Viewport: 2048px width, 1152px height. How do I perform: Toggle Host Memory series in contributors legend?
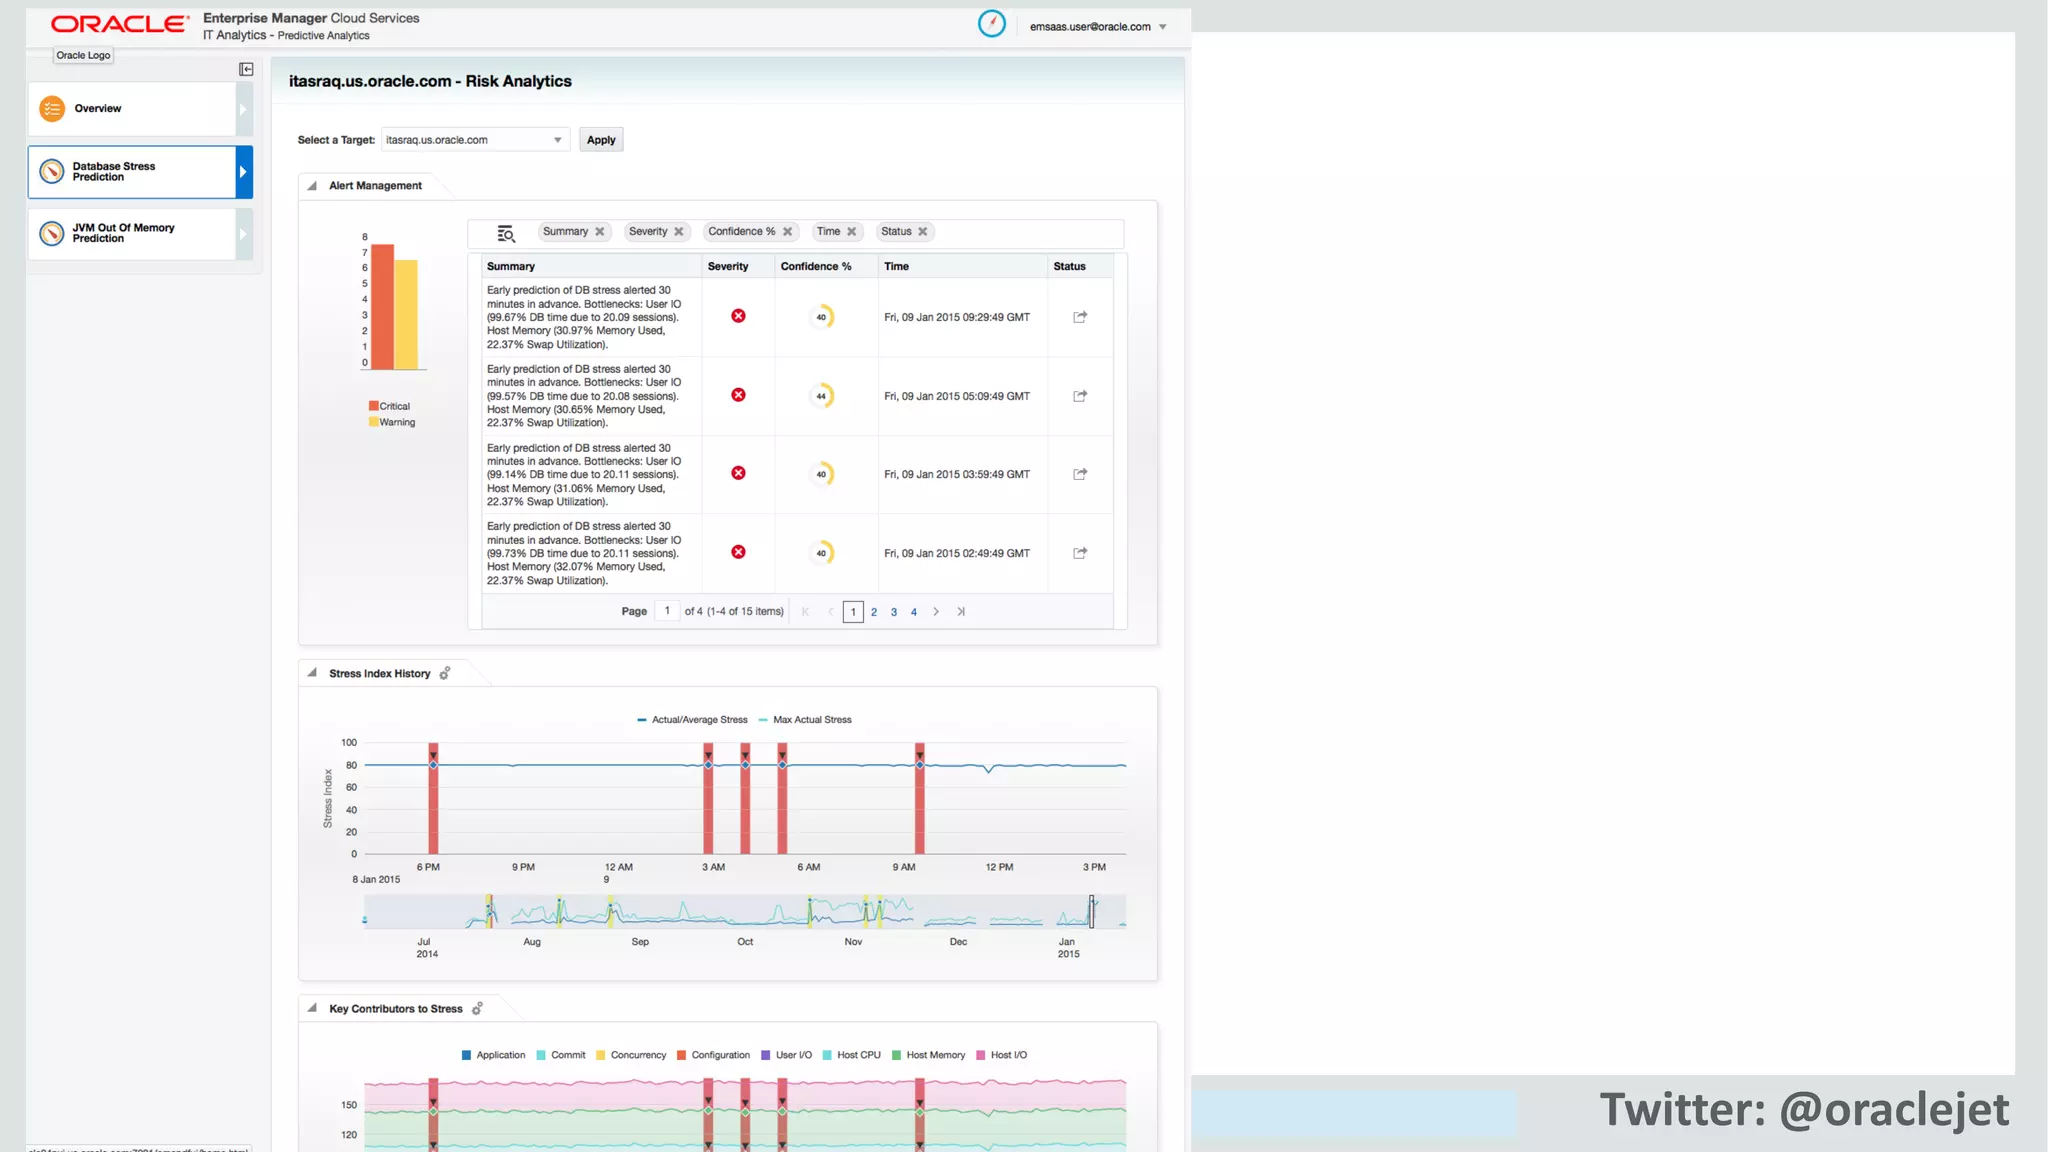[929, 1055]
